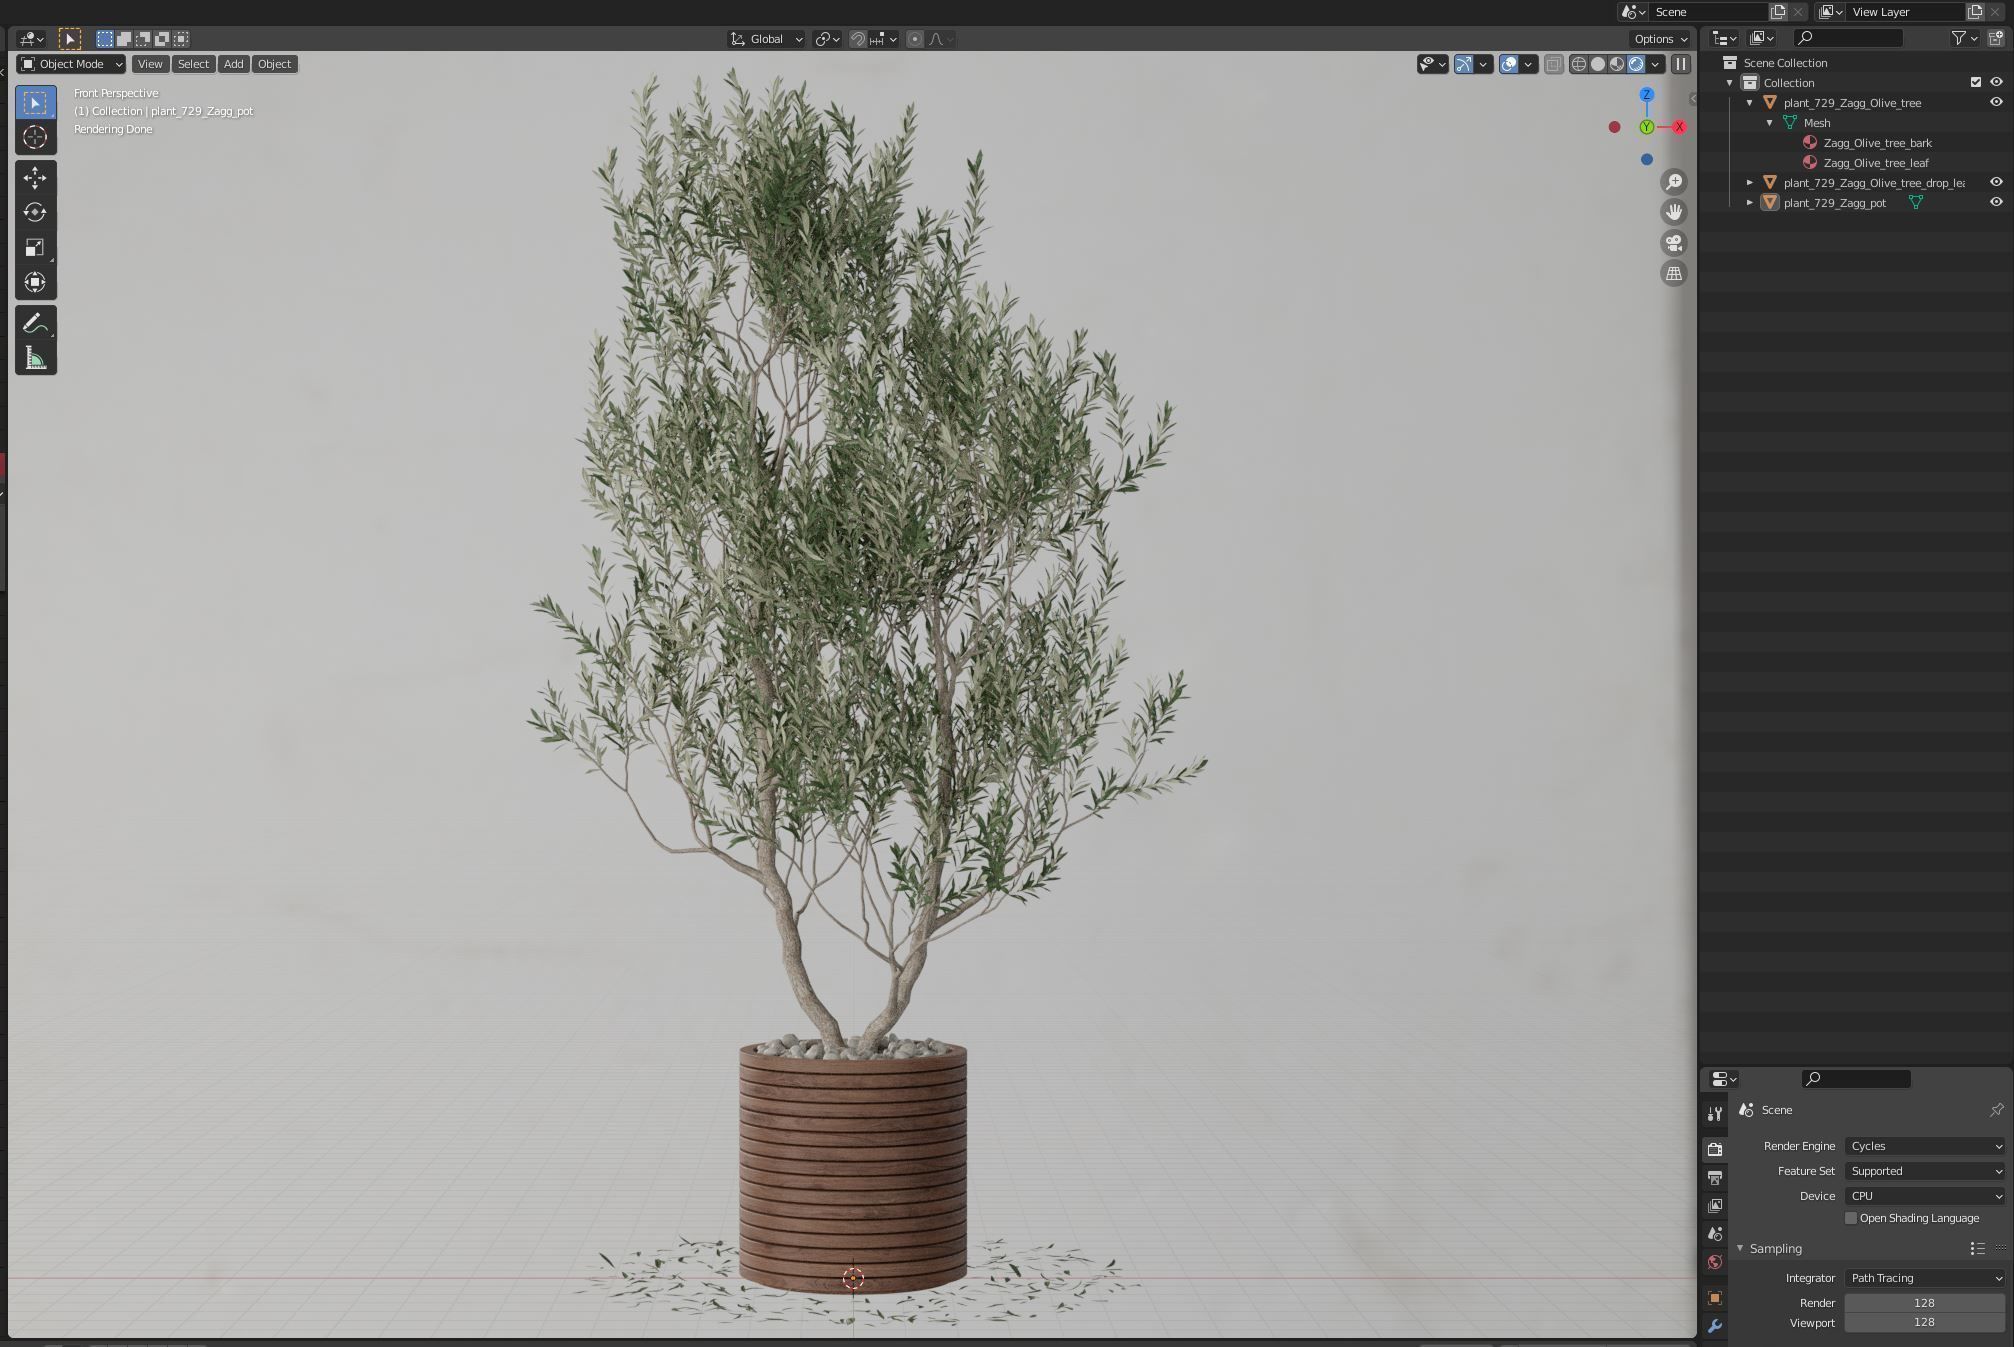Open the Modifier properties tab
Image resolution: width=2014 pixels, height=1347 pixels.
[1715, 1326]
